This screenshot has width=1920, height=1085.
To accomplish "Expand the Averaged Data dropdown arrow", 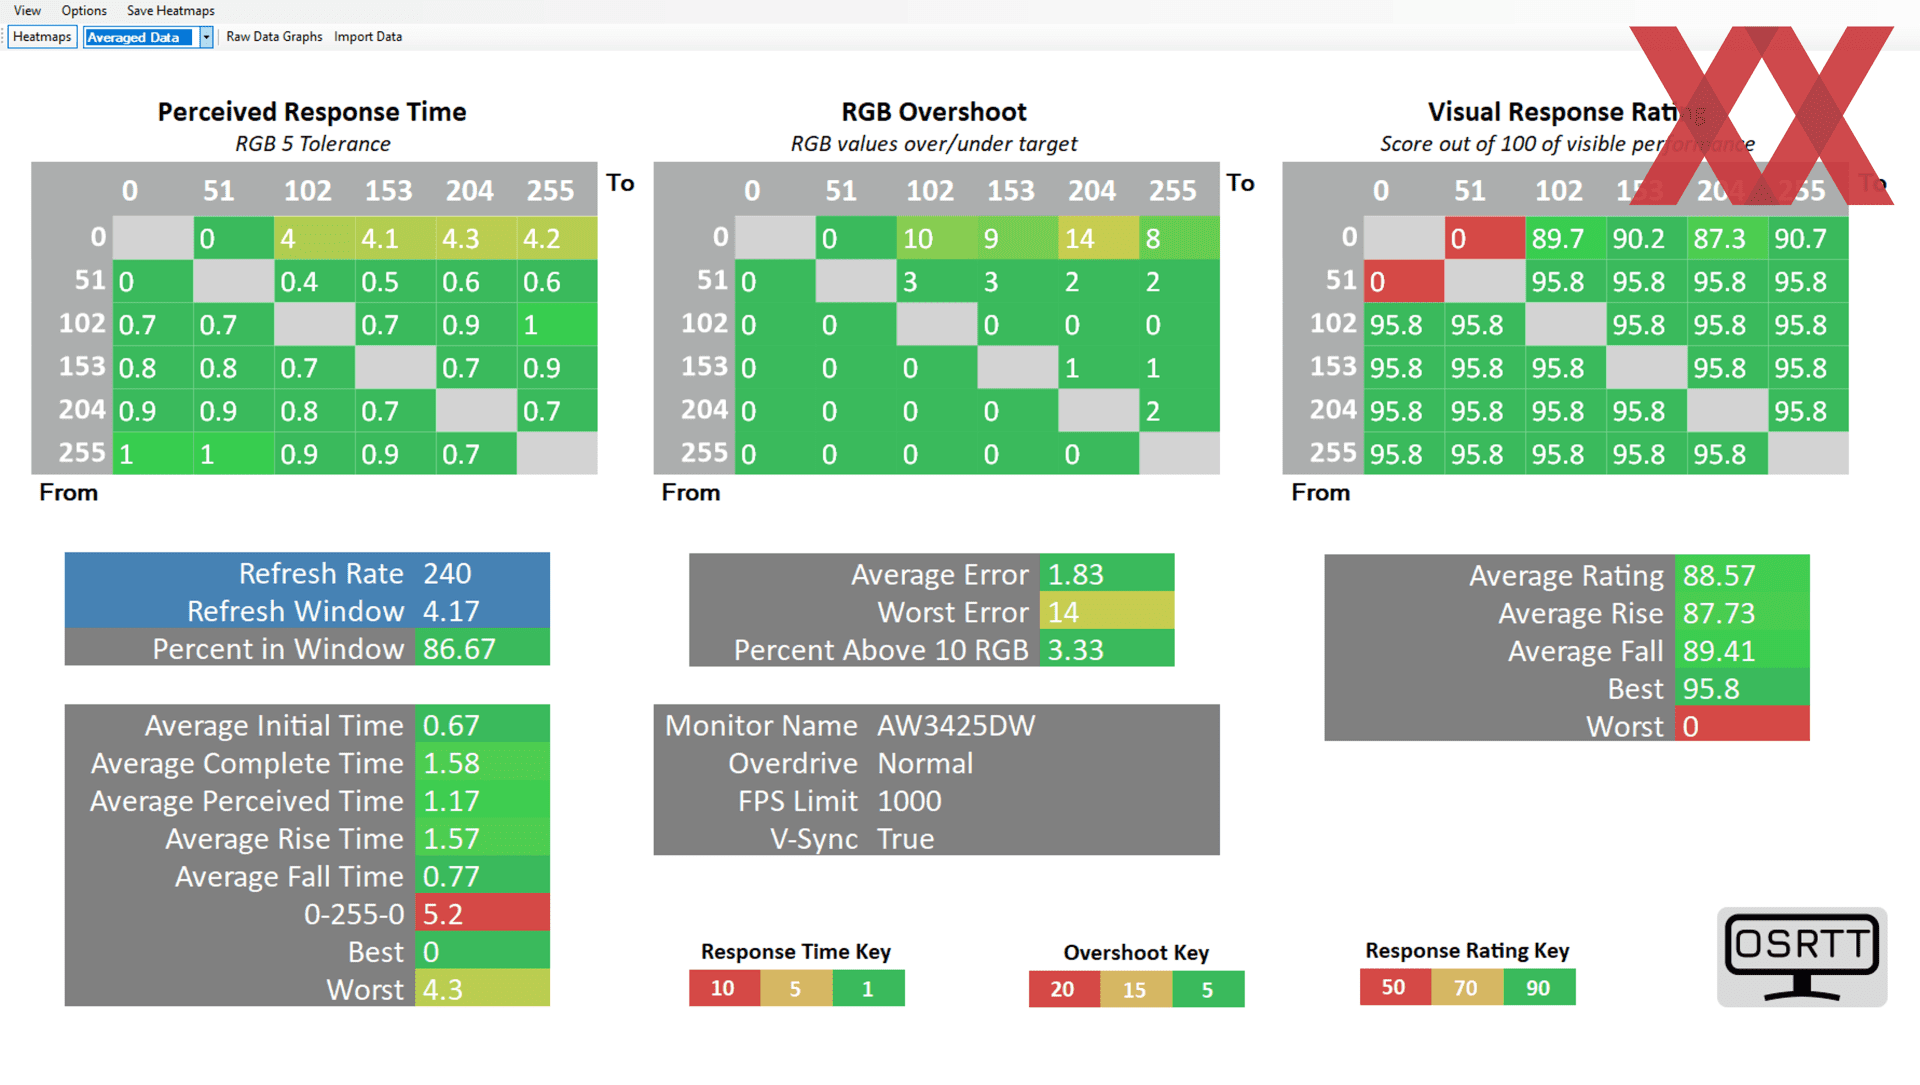I will [206, 37].
